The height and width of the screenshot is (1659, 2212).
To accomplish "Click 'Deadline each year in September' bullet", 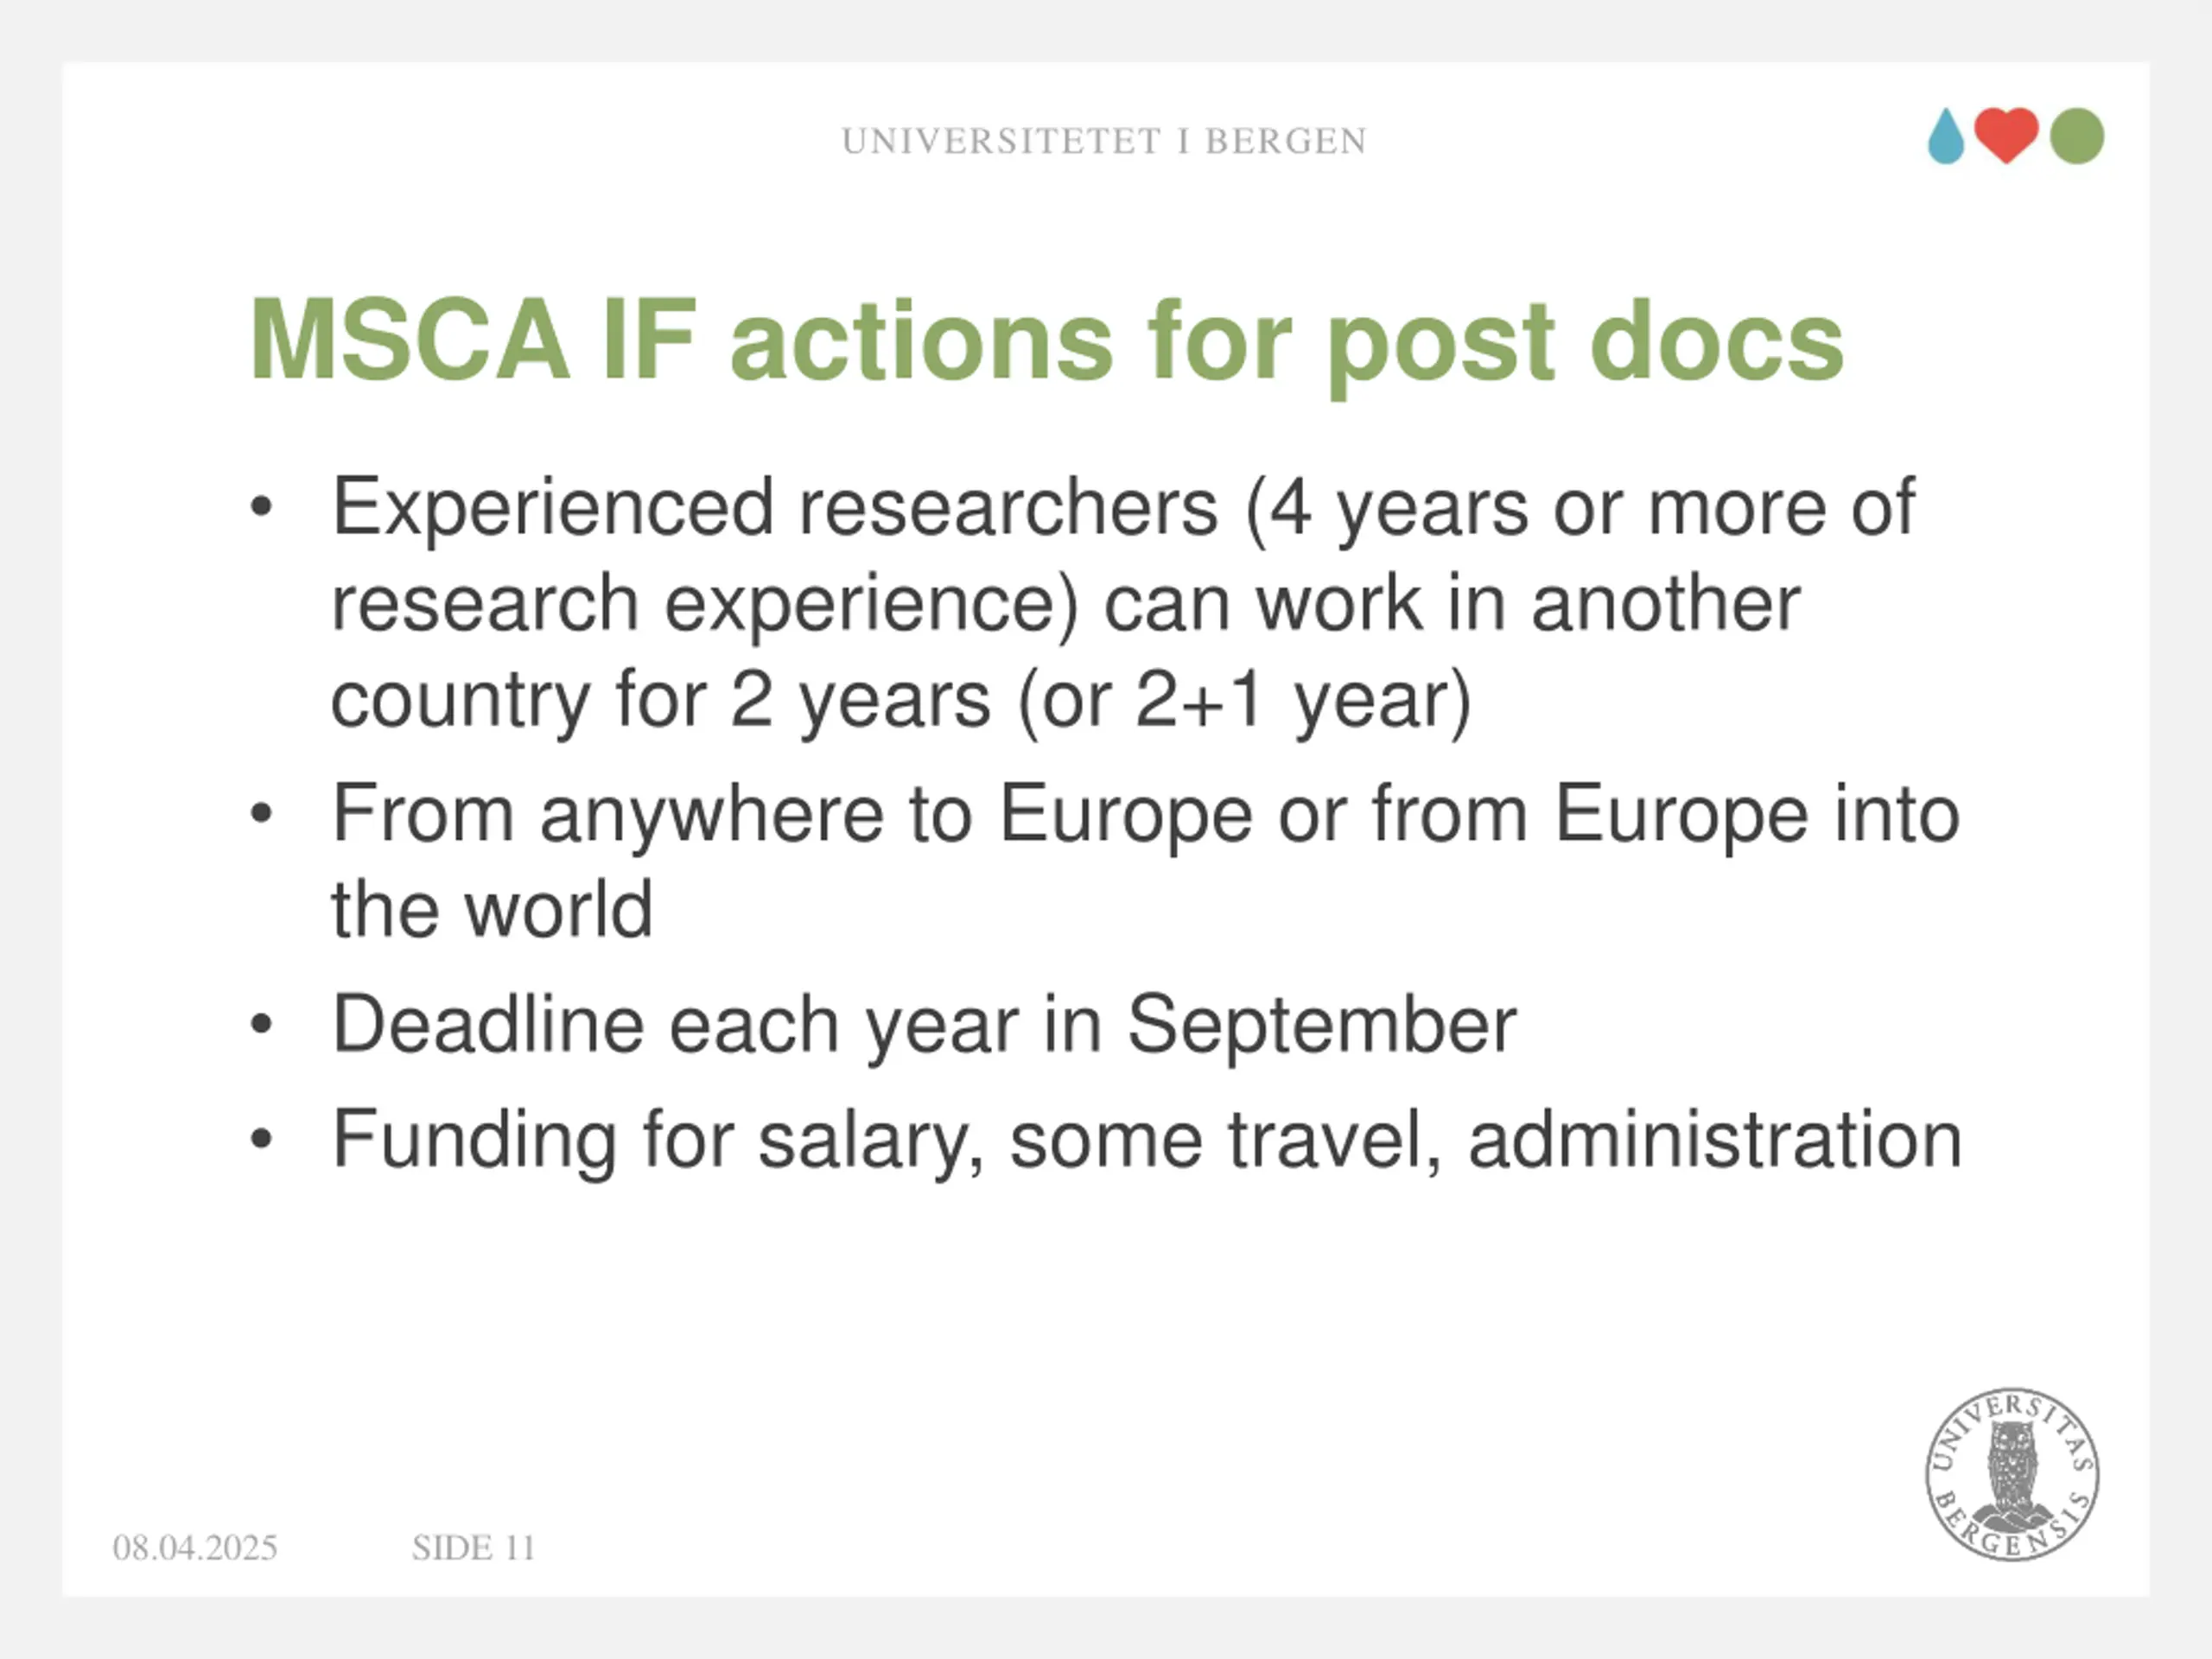I will 924,1026.
